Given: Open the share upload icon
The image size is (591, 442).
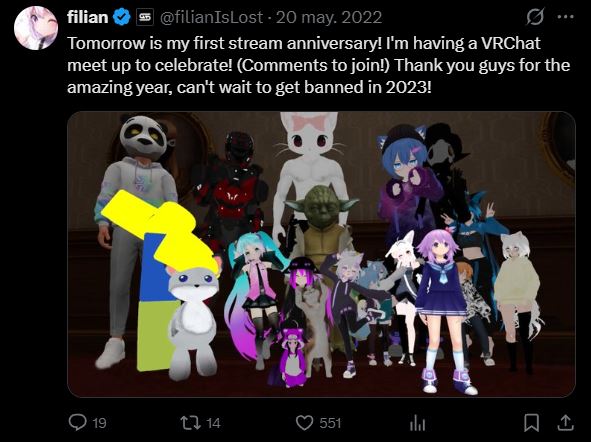Looking at the screenshot, I should (x=565, y=422).
